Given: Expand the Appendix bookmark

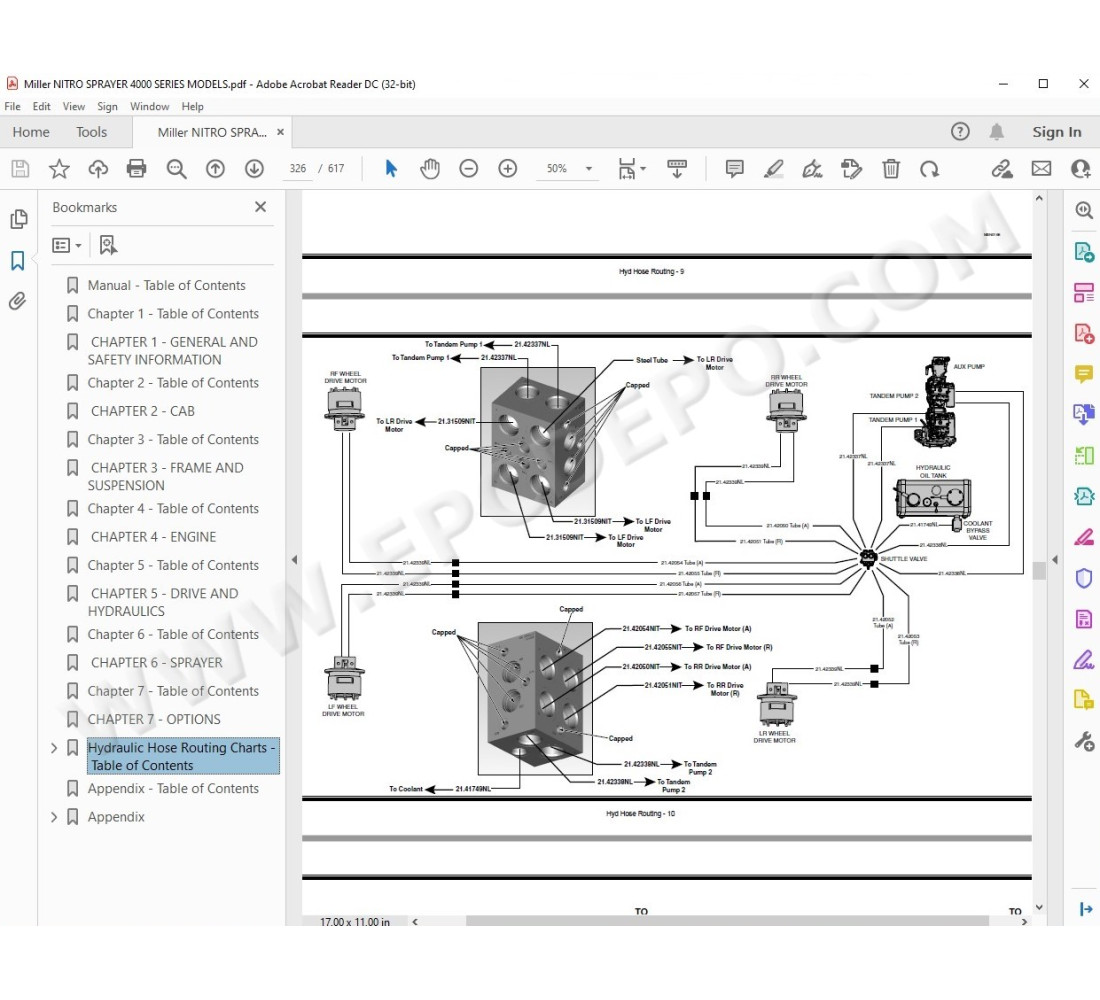Looking at the screenshot, I should pyautogui.click(x=54, y=817).
